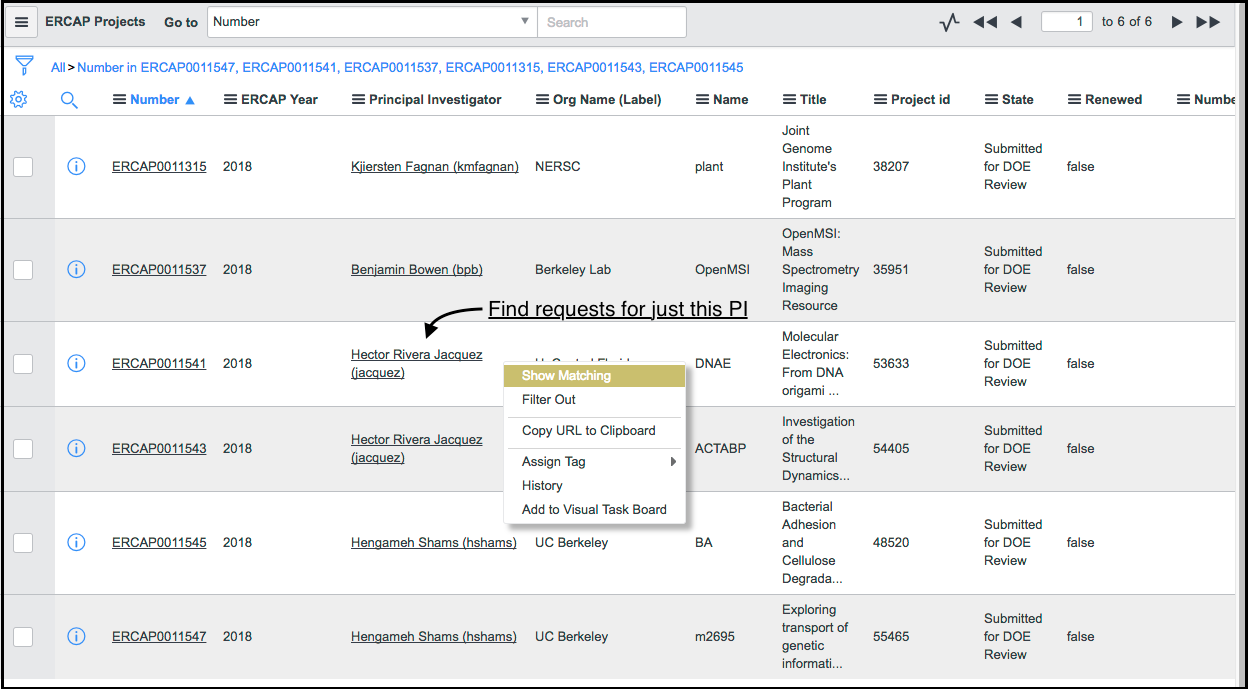The height and width of the screenshot is (689, 1248).
Task: Check the box next to ERCAP0011315
Action: [24, 166]
